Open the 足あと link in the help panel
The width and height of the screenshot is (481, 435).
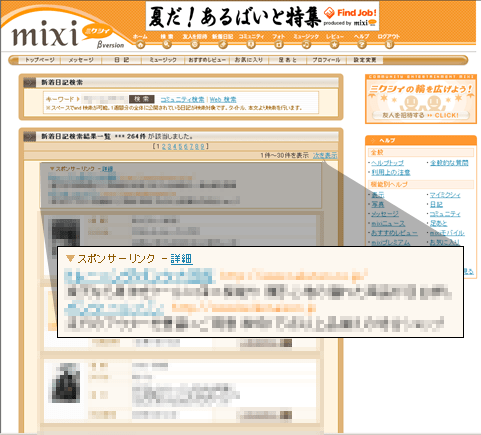coord(438,223)
